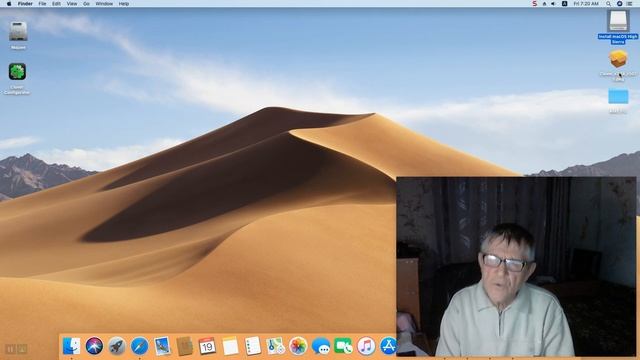Open Notification Center list icon

click(629, 4)
